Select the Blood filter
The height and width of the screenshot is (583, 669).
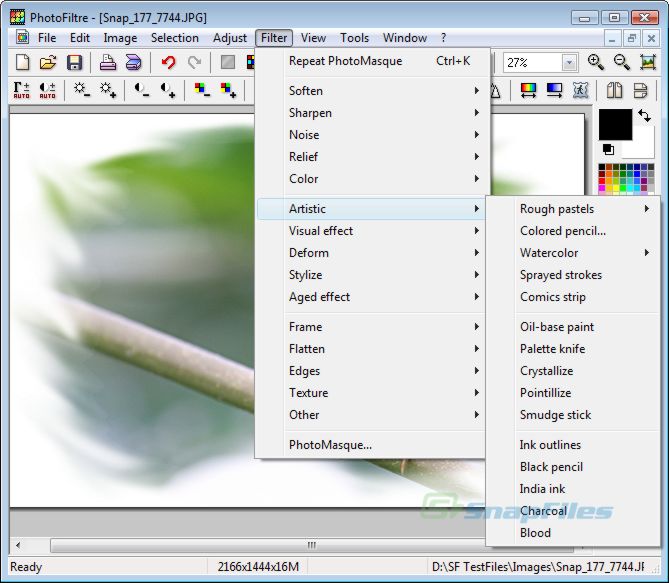(573, 533)
